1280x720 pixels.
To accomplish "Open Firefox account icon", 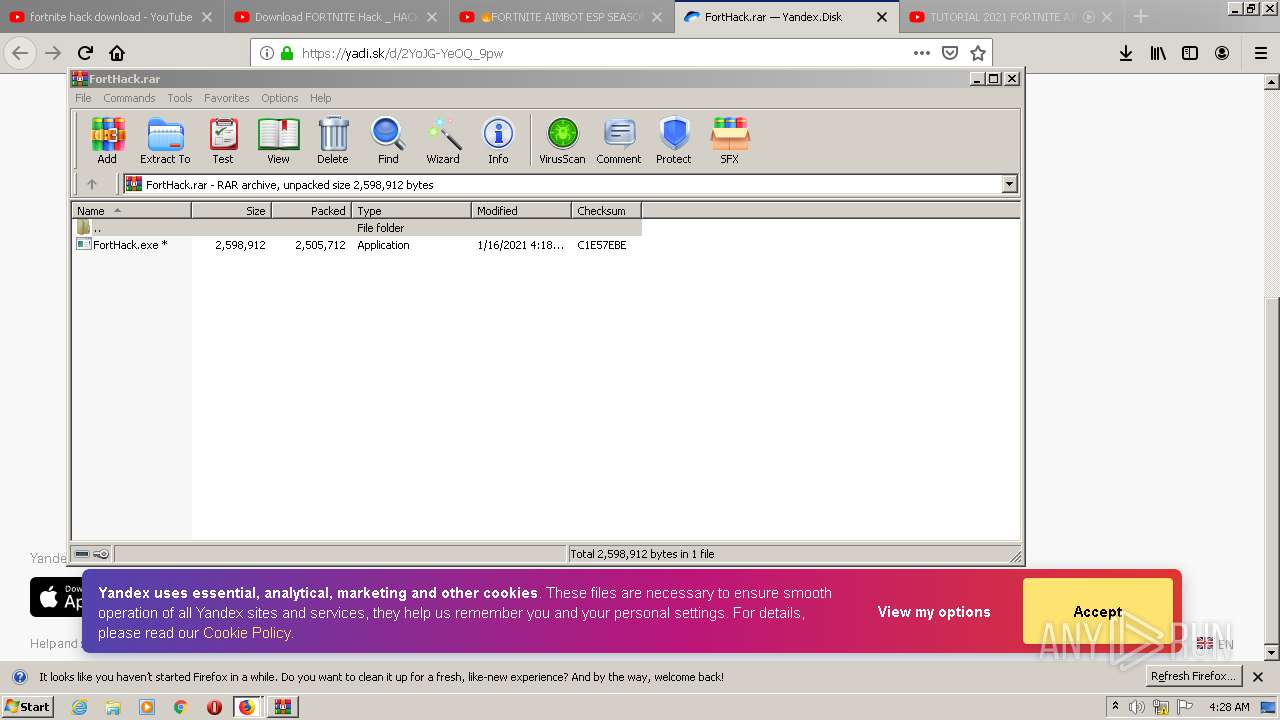I will coord(1222,53).
